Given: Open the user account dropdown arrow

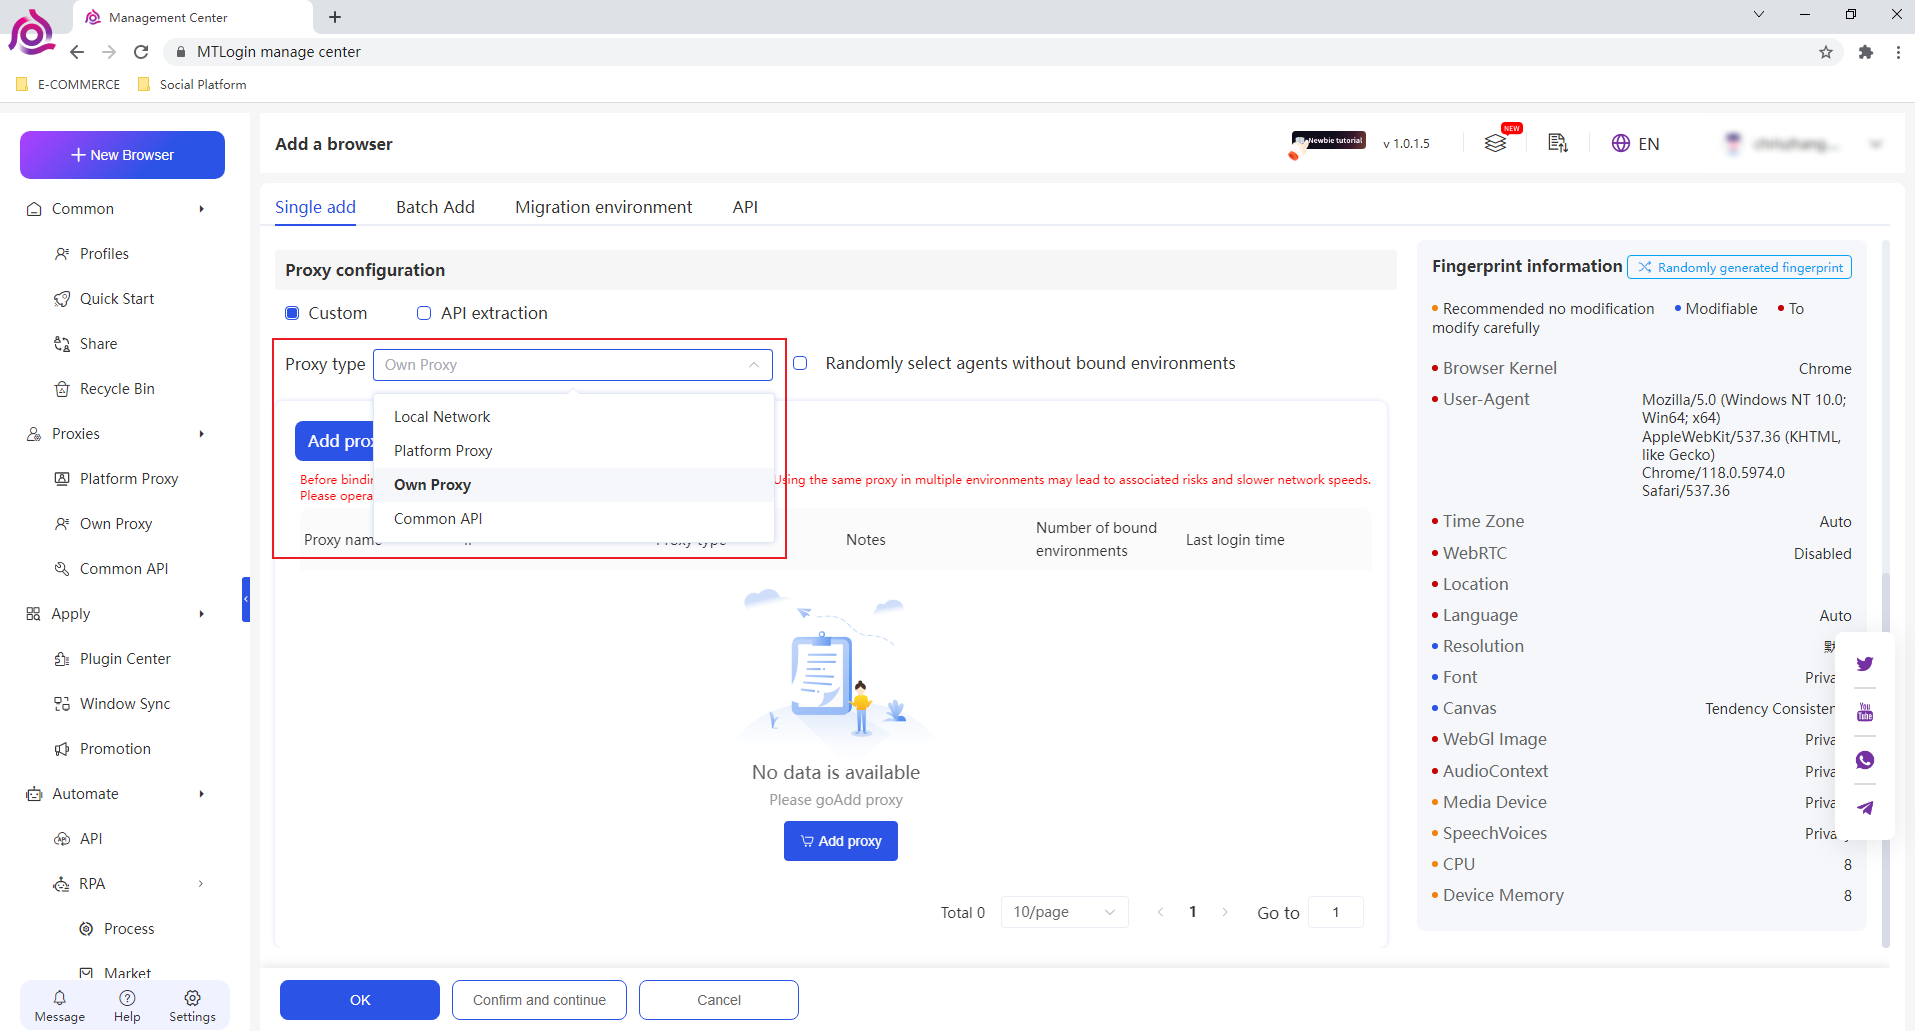Looking at the screenshot, I should tap(1876, 144).
